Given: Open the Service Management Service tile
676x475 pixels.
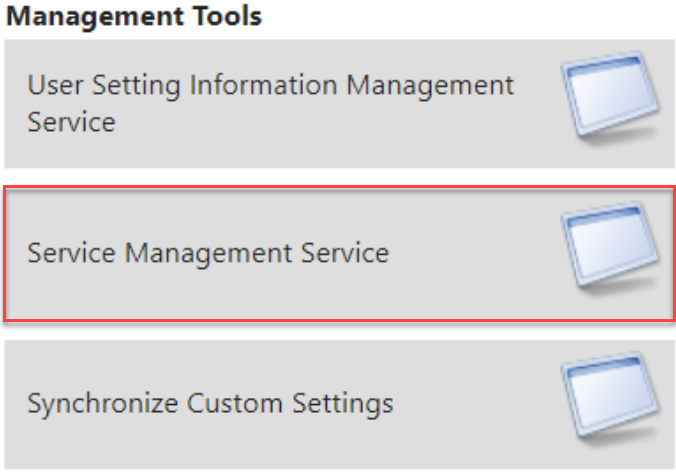Looking at the screenshot, I should point(339,254).
